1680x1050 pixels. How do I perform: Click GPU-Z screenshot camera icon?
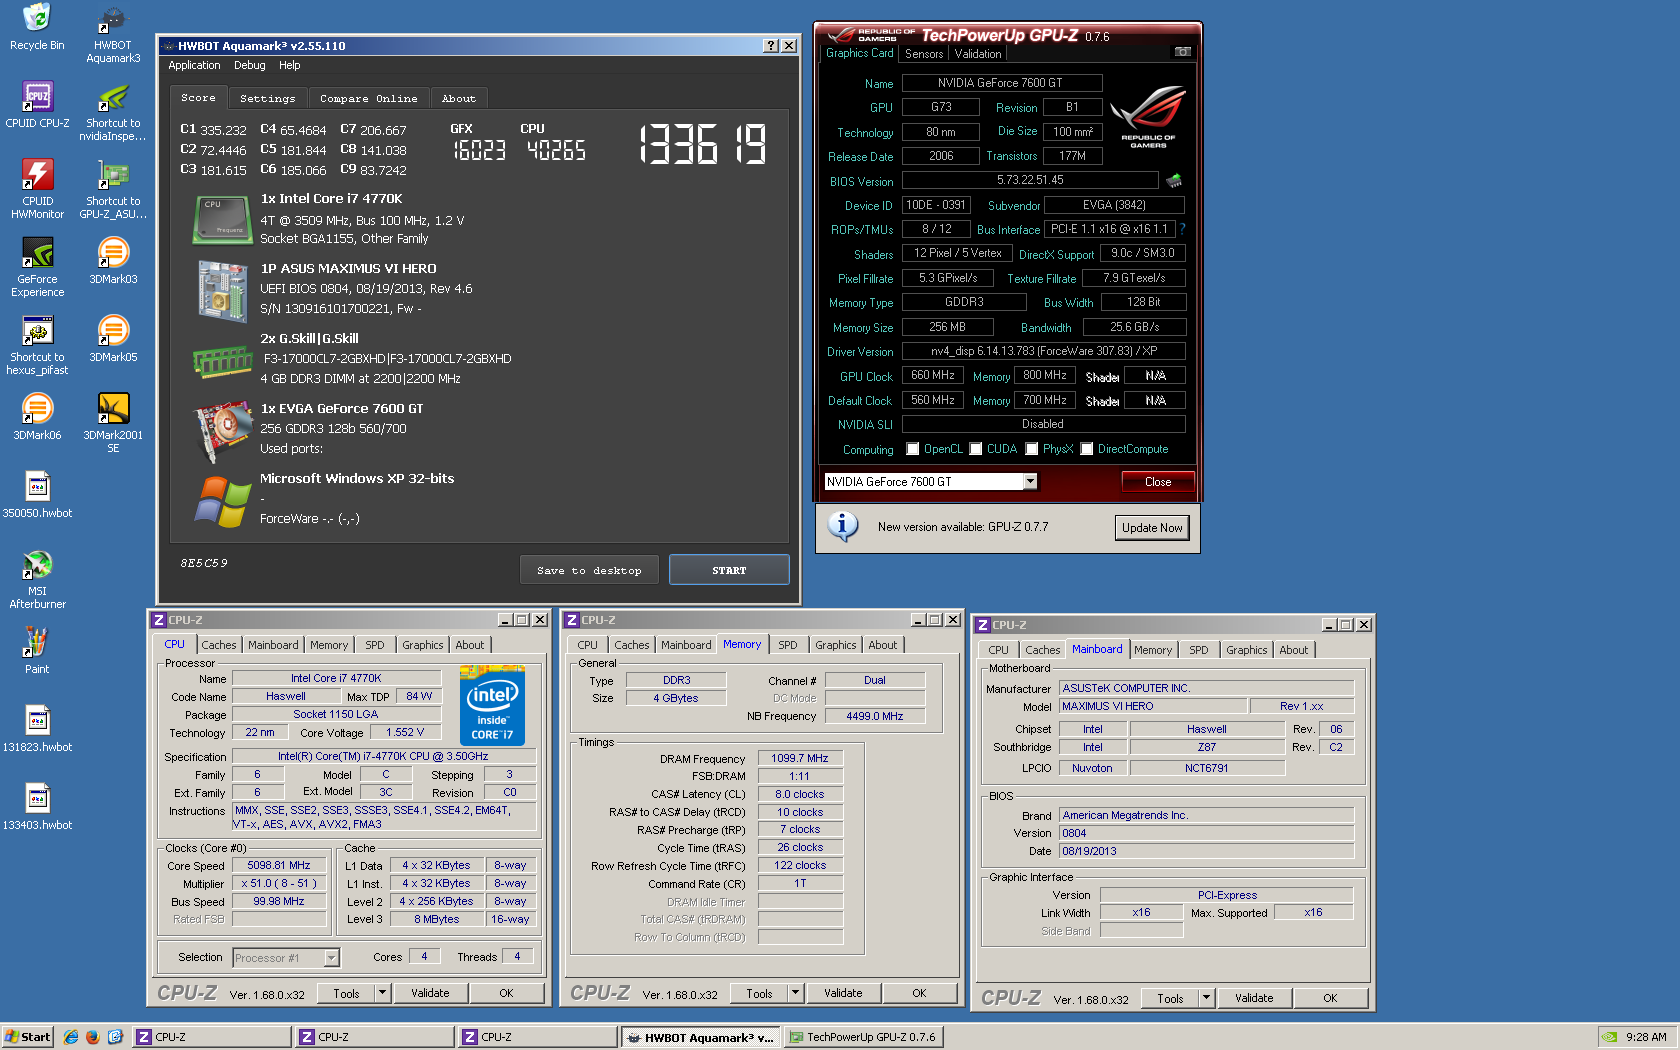(x=1183, y=52)
